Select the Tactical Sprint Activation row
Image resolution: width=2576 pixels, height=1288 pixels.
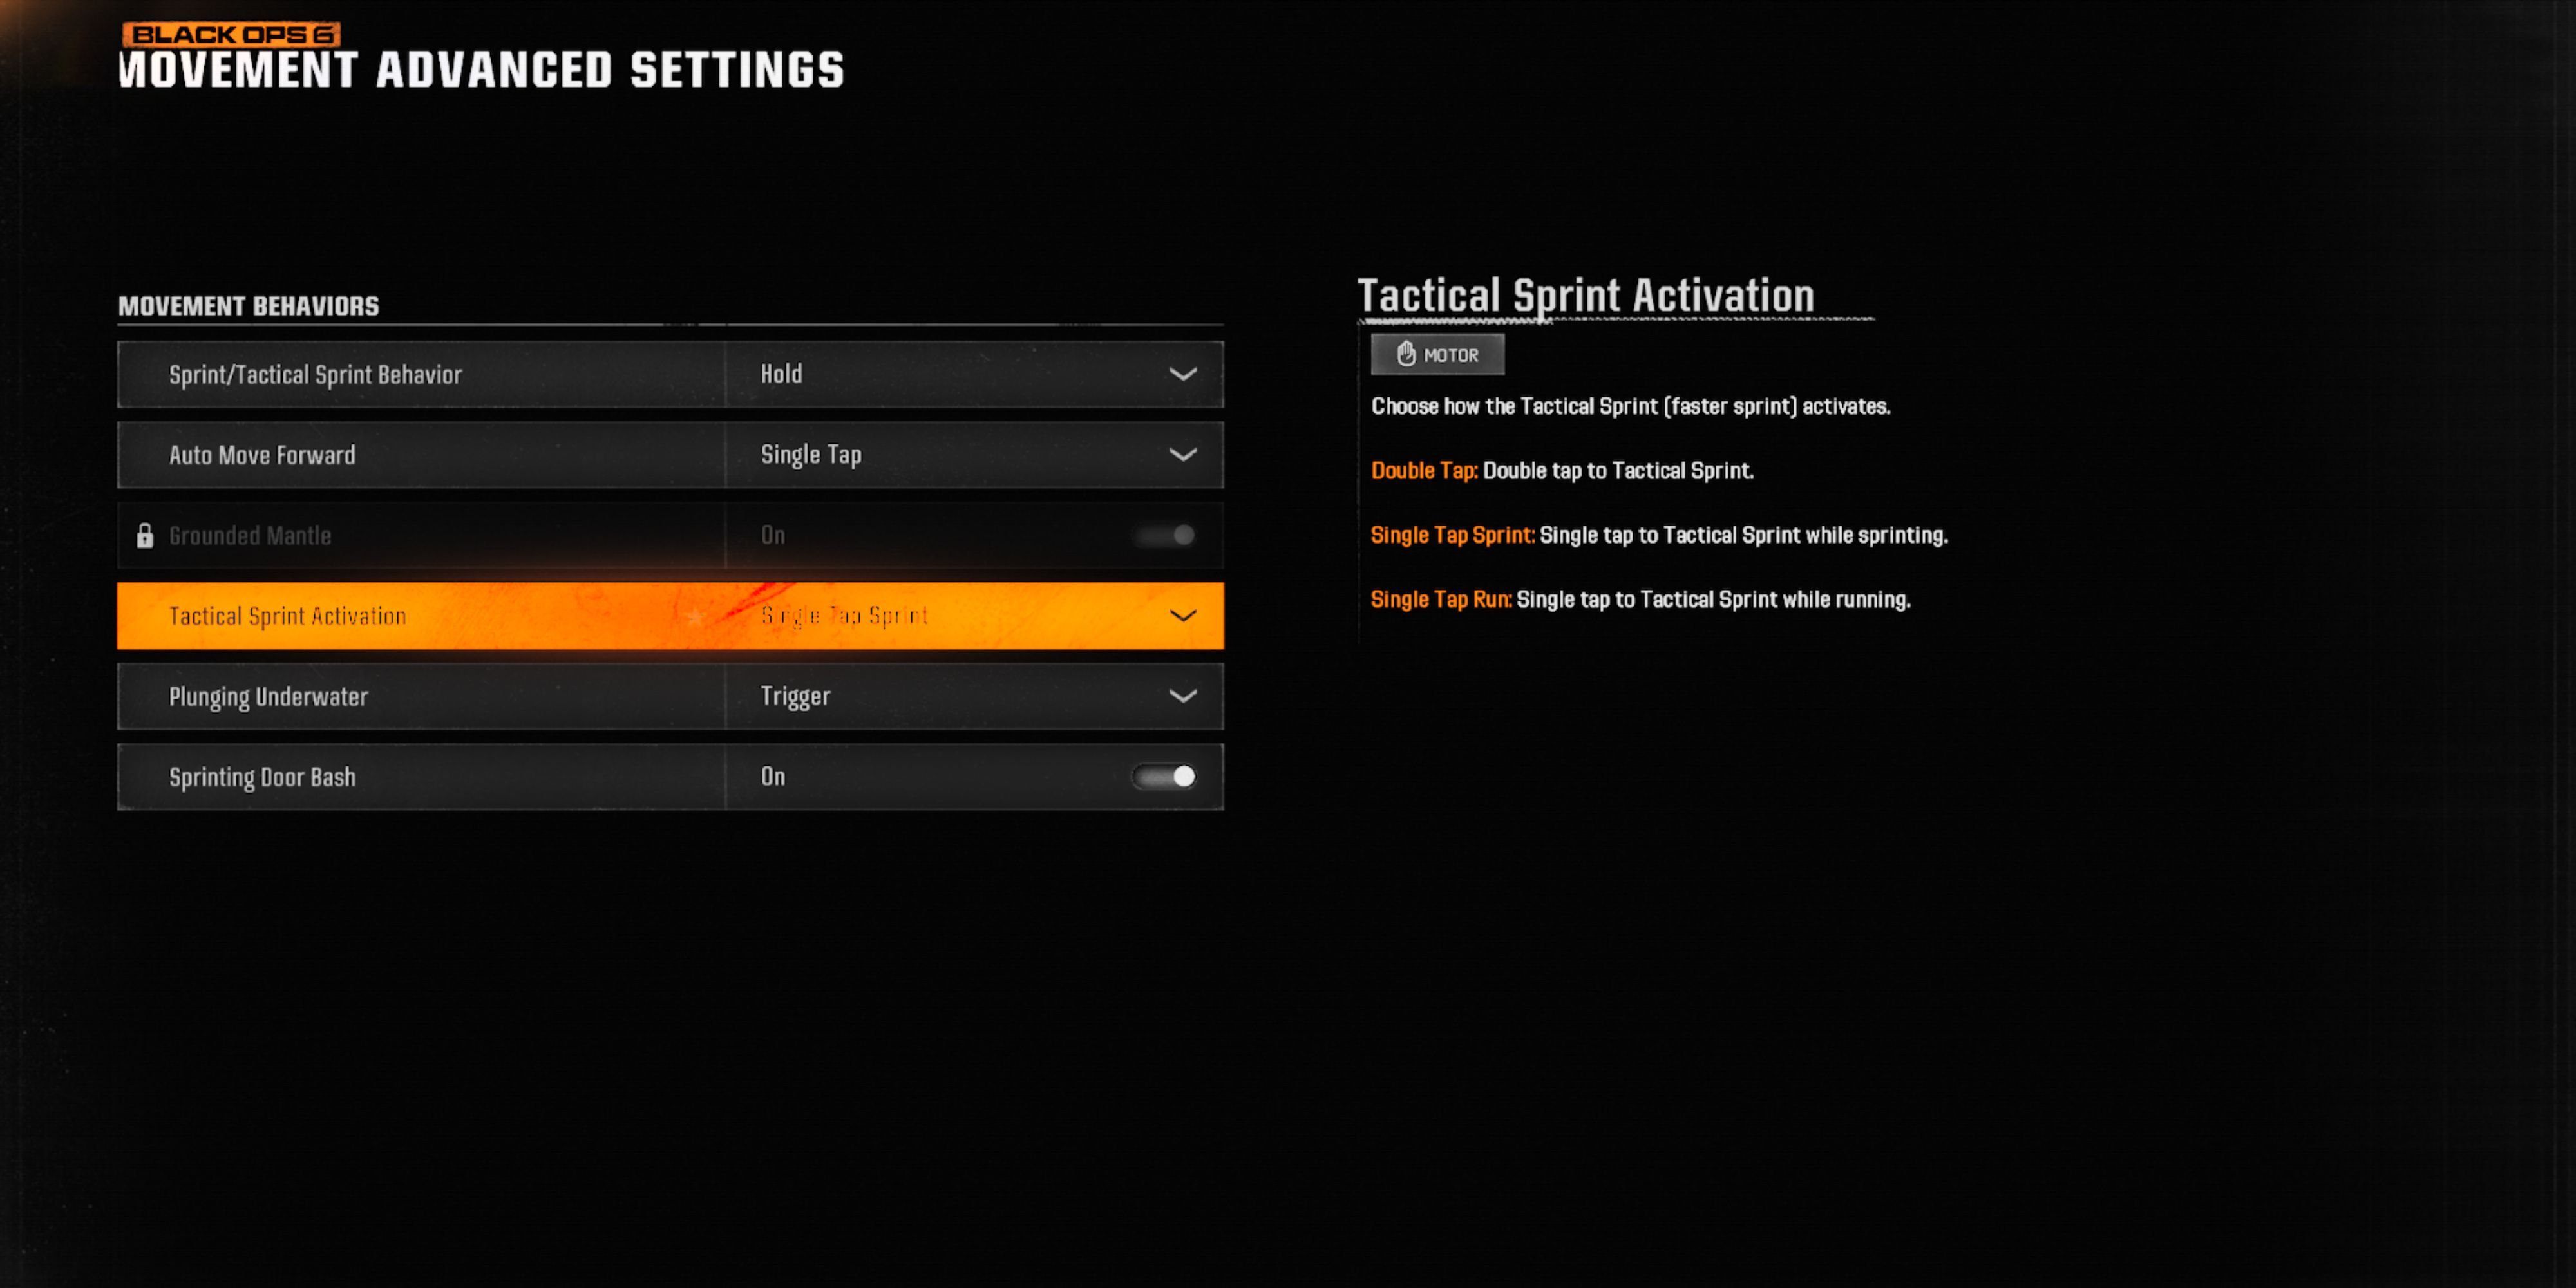coord(670,614)
